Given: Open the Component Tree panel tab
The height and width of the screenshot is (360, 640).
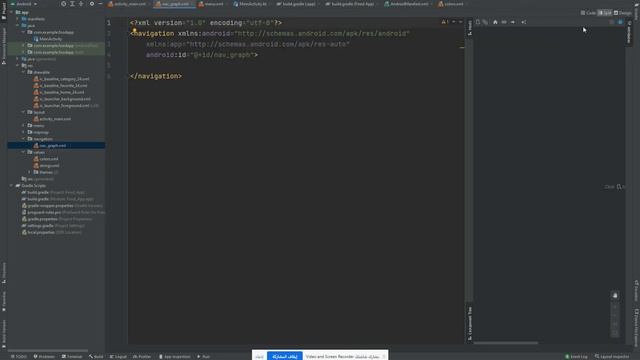Looking at the screenshot, I should 470,323.
